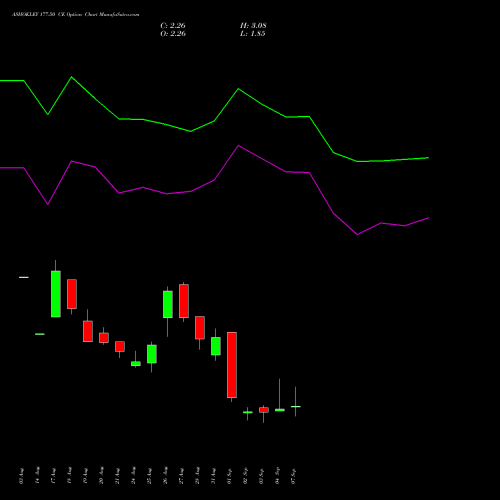
Task: Select the red candle for 18 Aug
Action: (72, 294)
